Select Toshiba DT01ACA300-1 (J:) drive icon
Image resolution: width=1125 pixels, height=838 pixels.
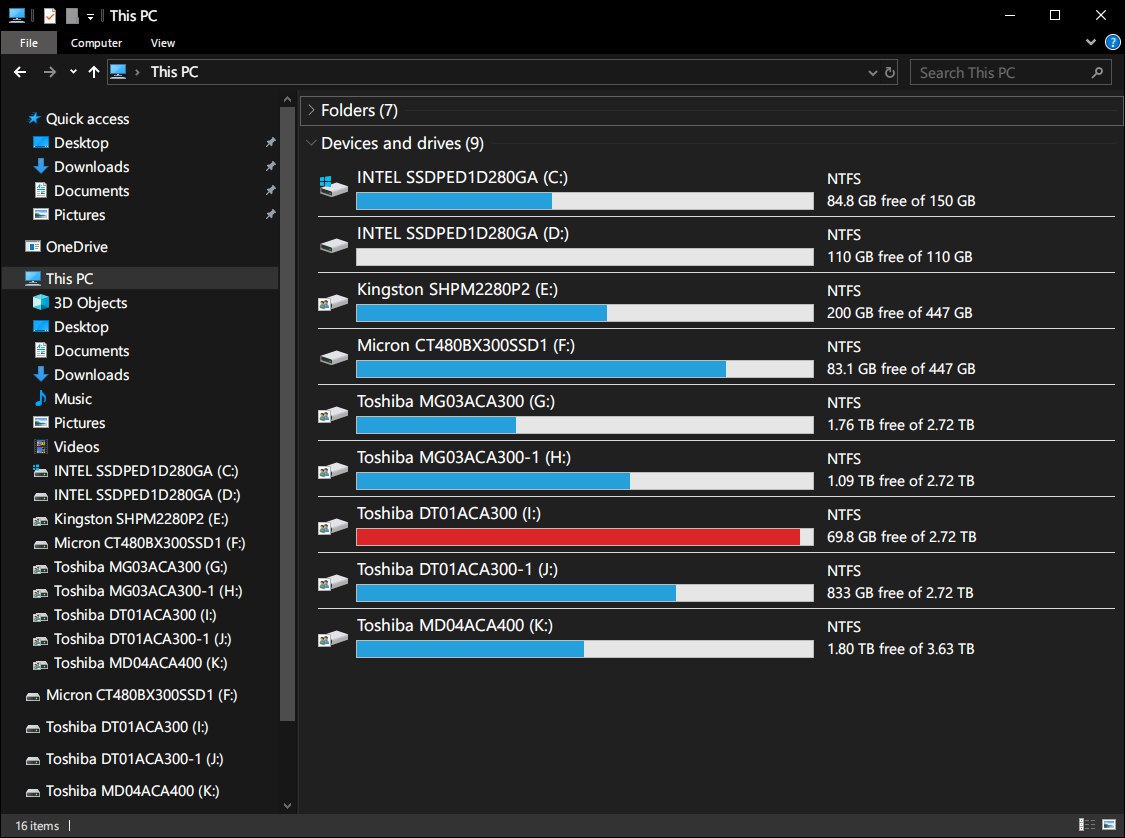pos(333,582)
